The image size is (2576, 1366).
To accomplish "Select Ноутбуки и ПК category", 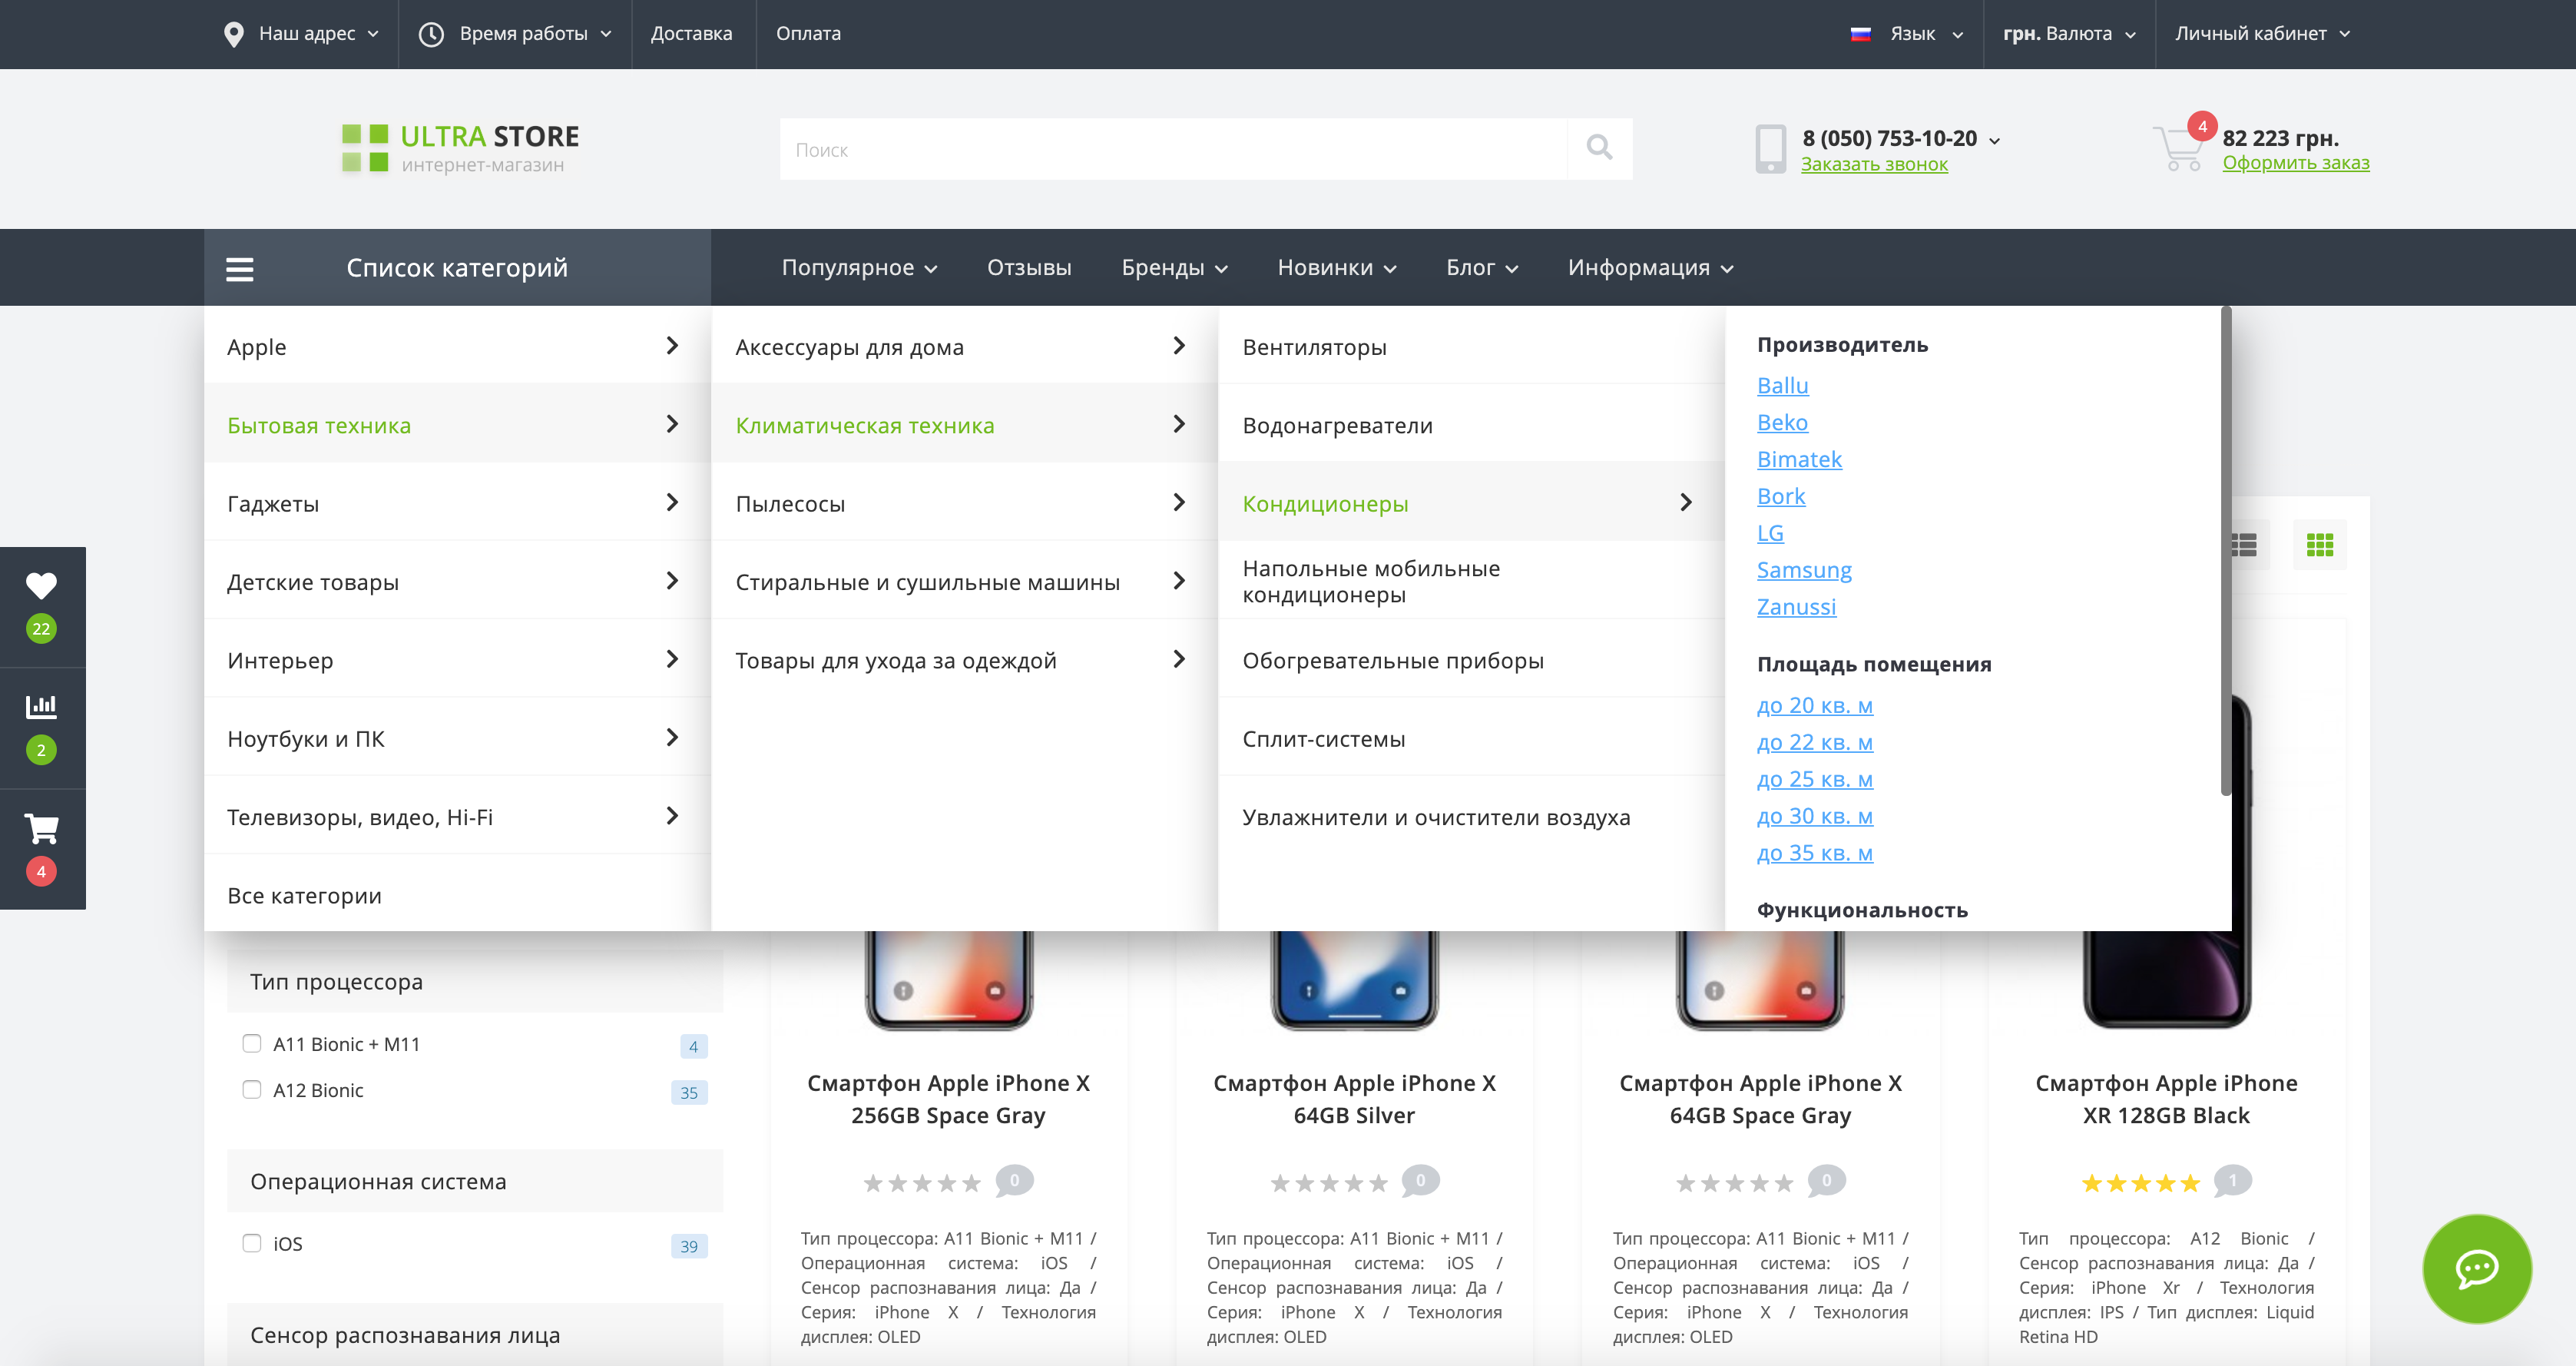I will tap(457, 738).
